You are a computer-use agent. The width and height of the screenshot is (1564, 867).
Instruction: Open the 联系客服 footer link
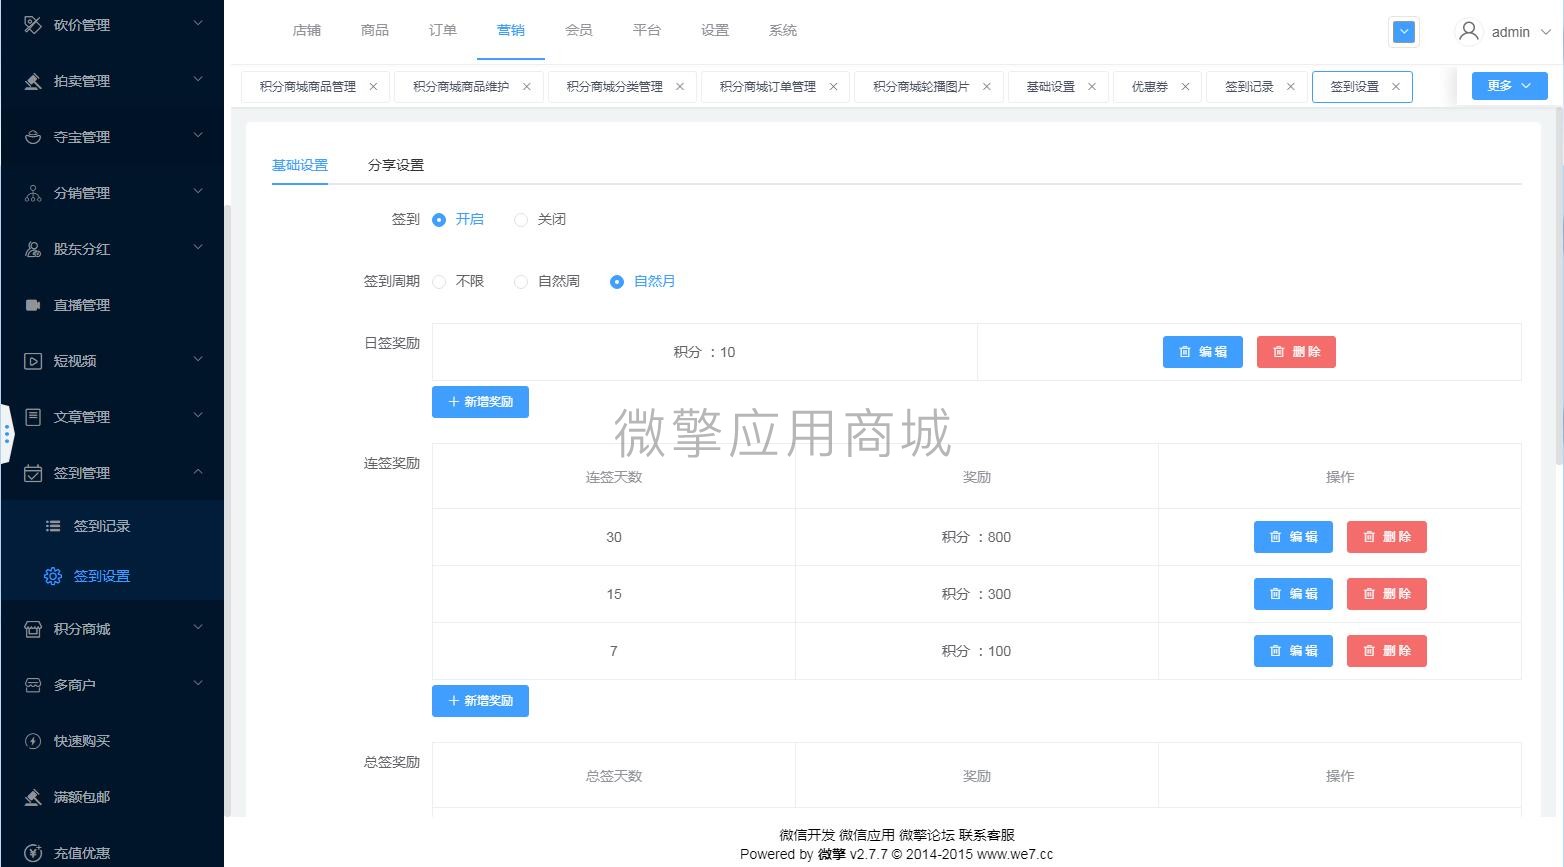click(987, 835)
